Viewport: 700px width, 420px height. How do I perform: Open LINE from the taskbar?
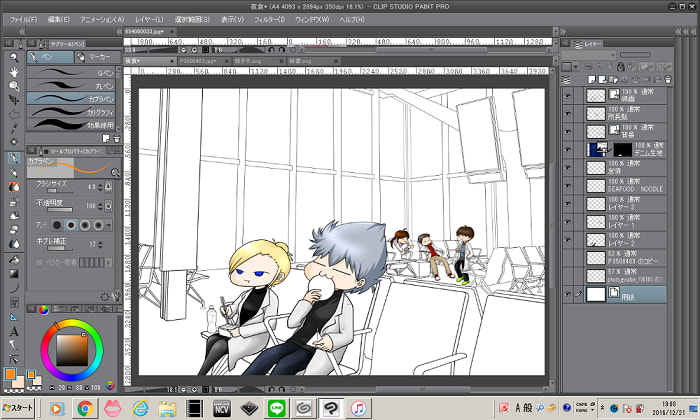pos(276,408)
